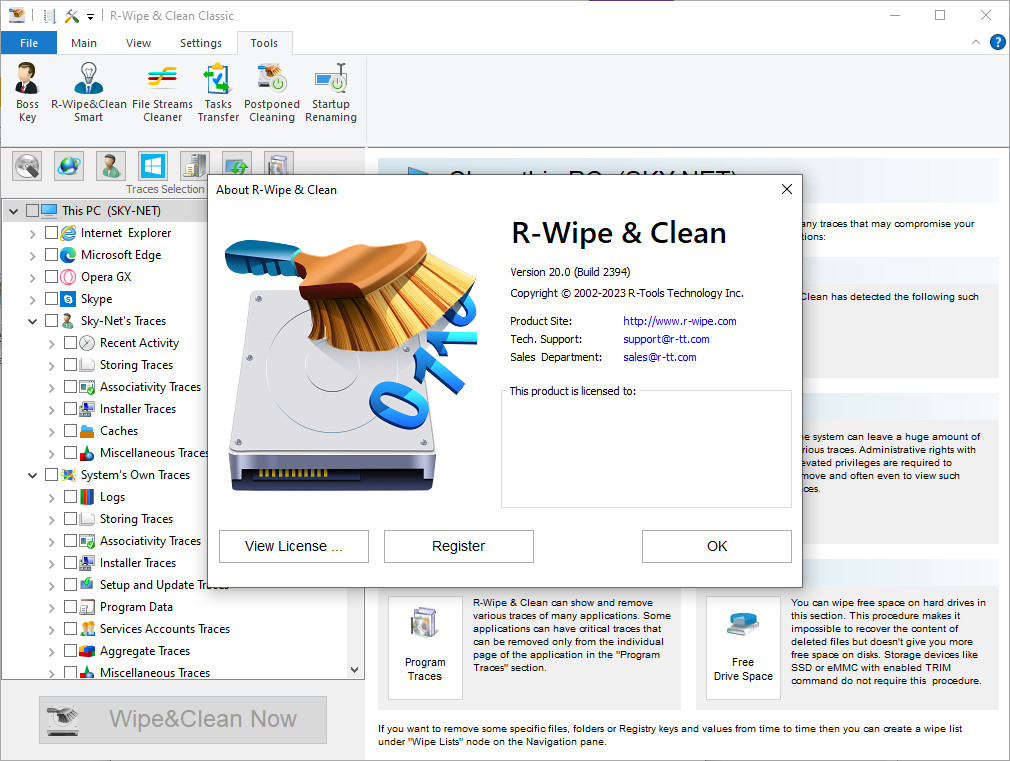The width and height of the screenshot is (1010, 761).
Task: Expand the Recent Activity node
Action: pos(52,344)
